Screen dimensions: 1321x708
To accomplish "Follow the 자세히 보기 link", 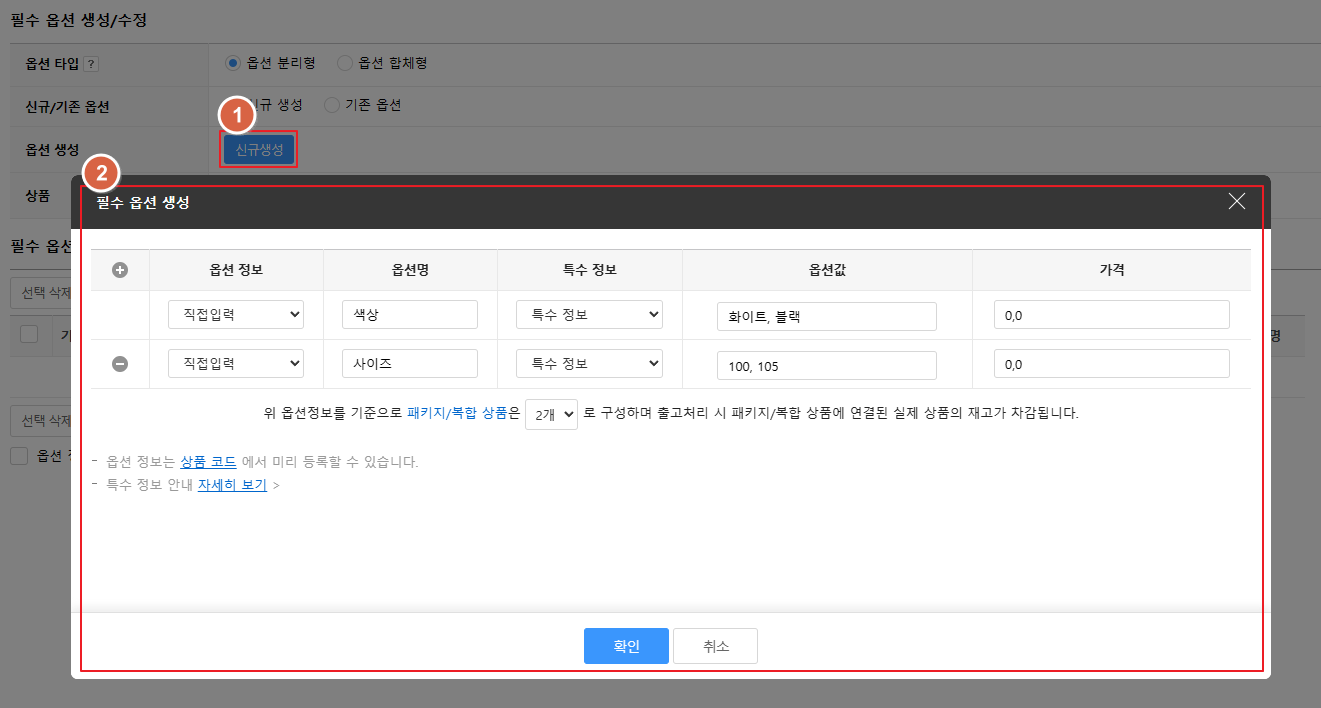I will 232,485.
